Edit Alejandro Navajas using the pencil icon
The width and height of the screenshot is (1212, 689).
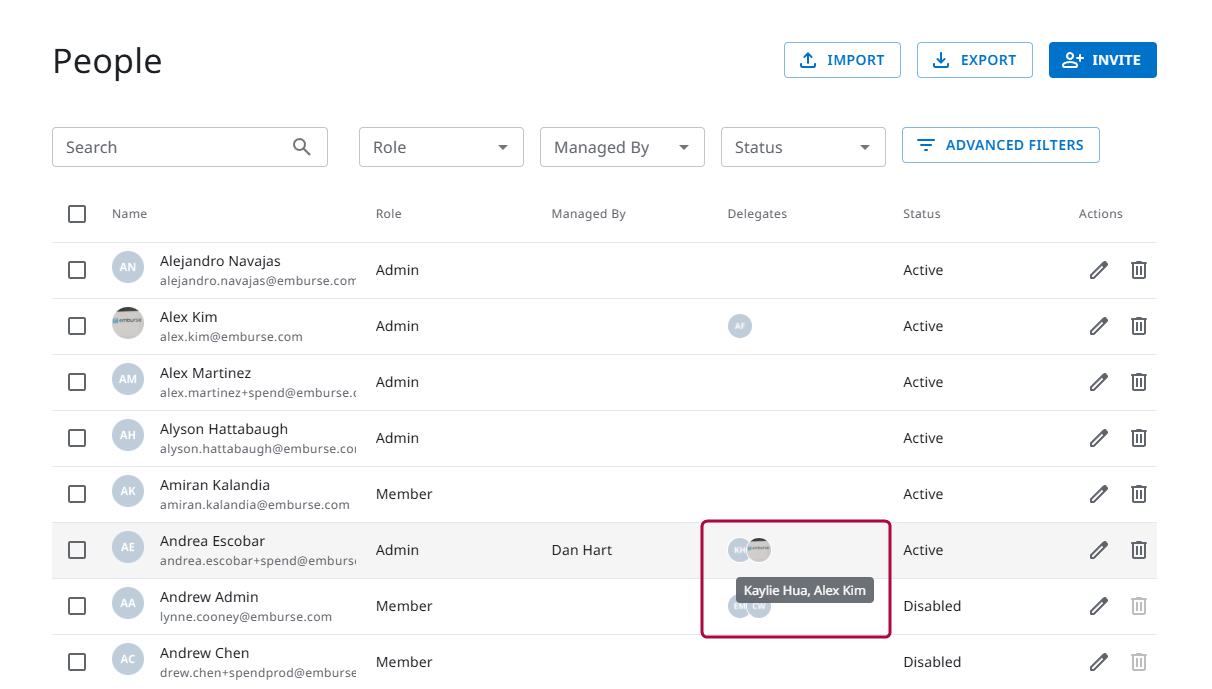tap(1098, 269)
